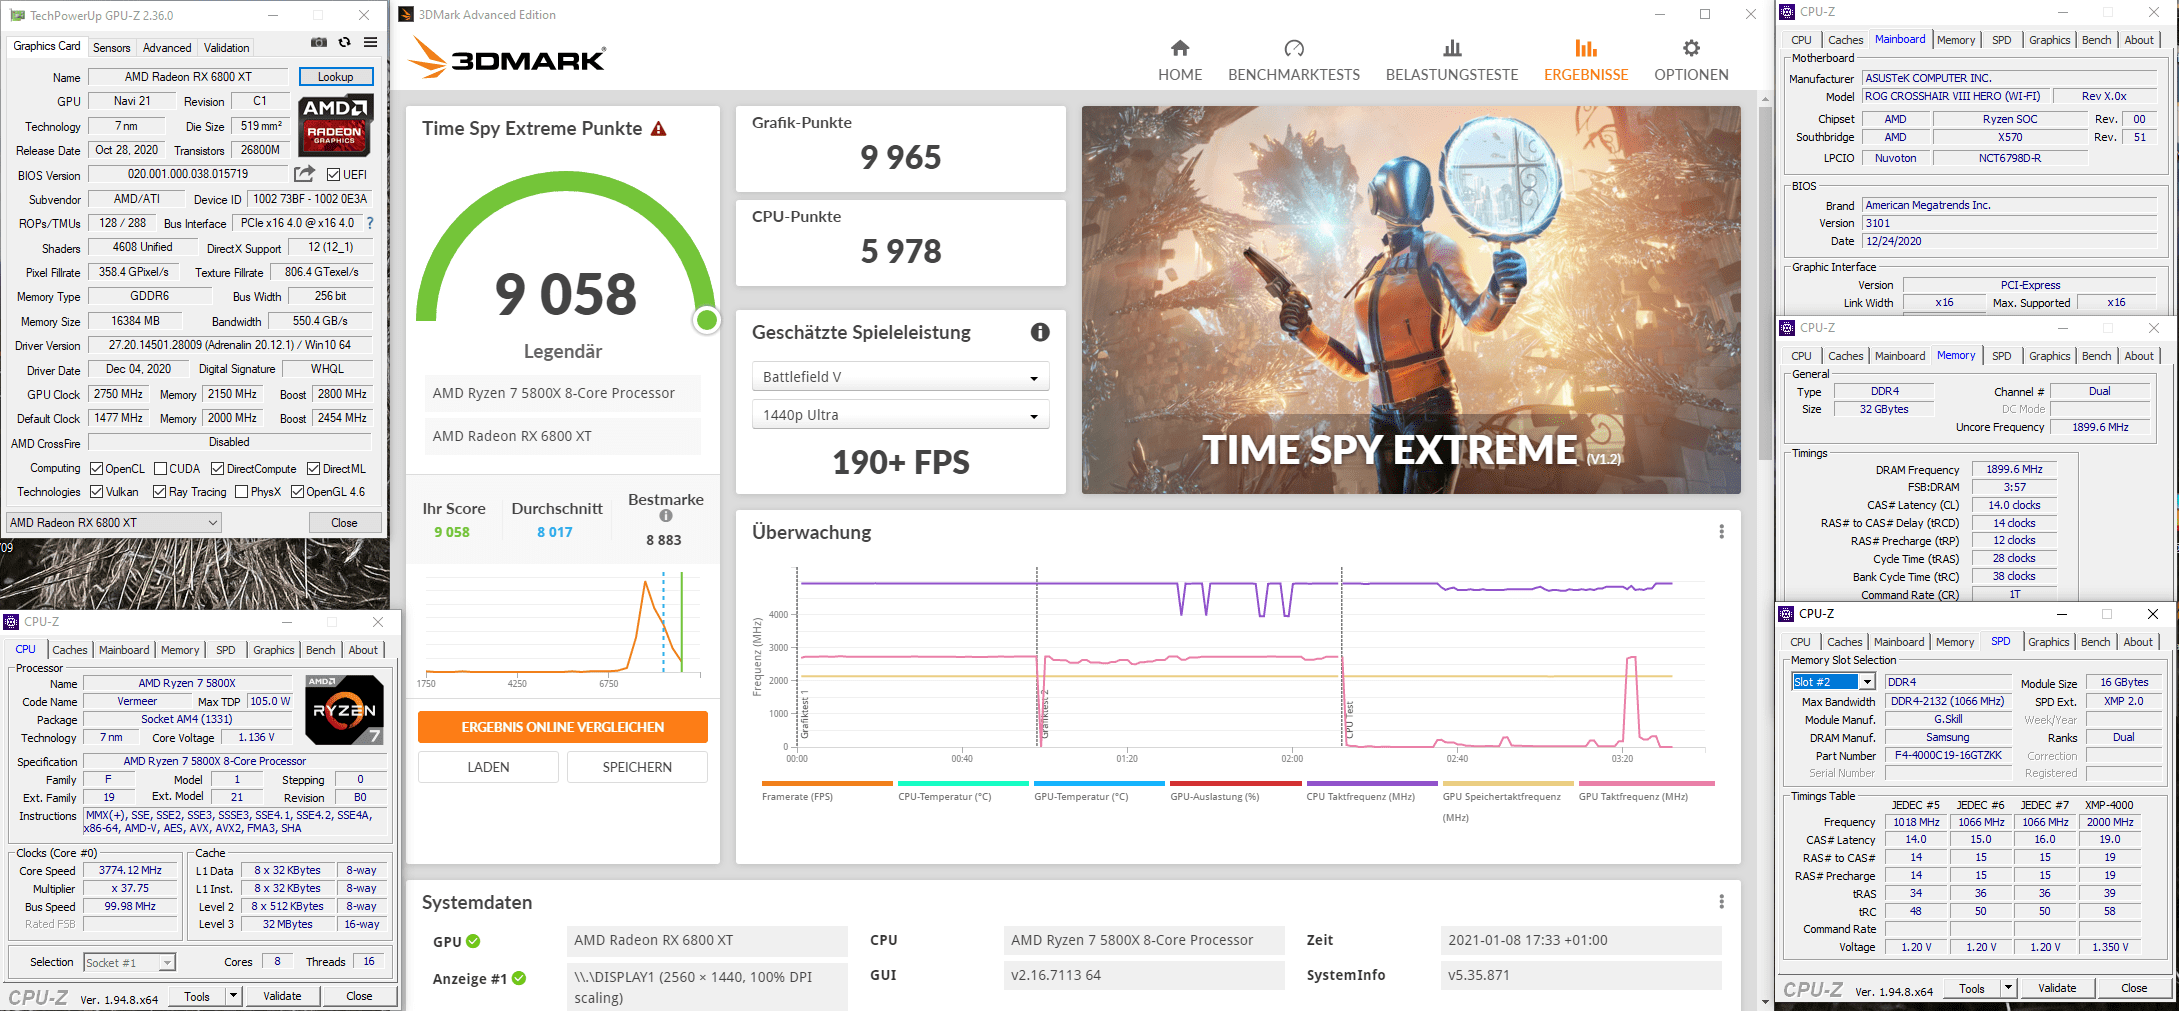Viewport: 2179px width, 1011px height.
Task: Open the Graphics tab in the CPU-Z SPD window
Action: click(2049, 642)
